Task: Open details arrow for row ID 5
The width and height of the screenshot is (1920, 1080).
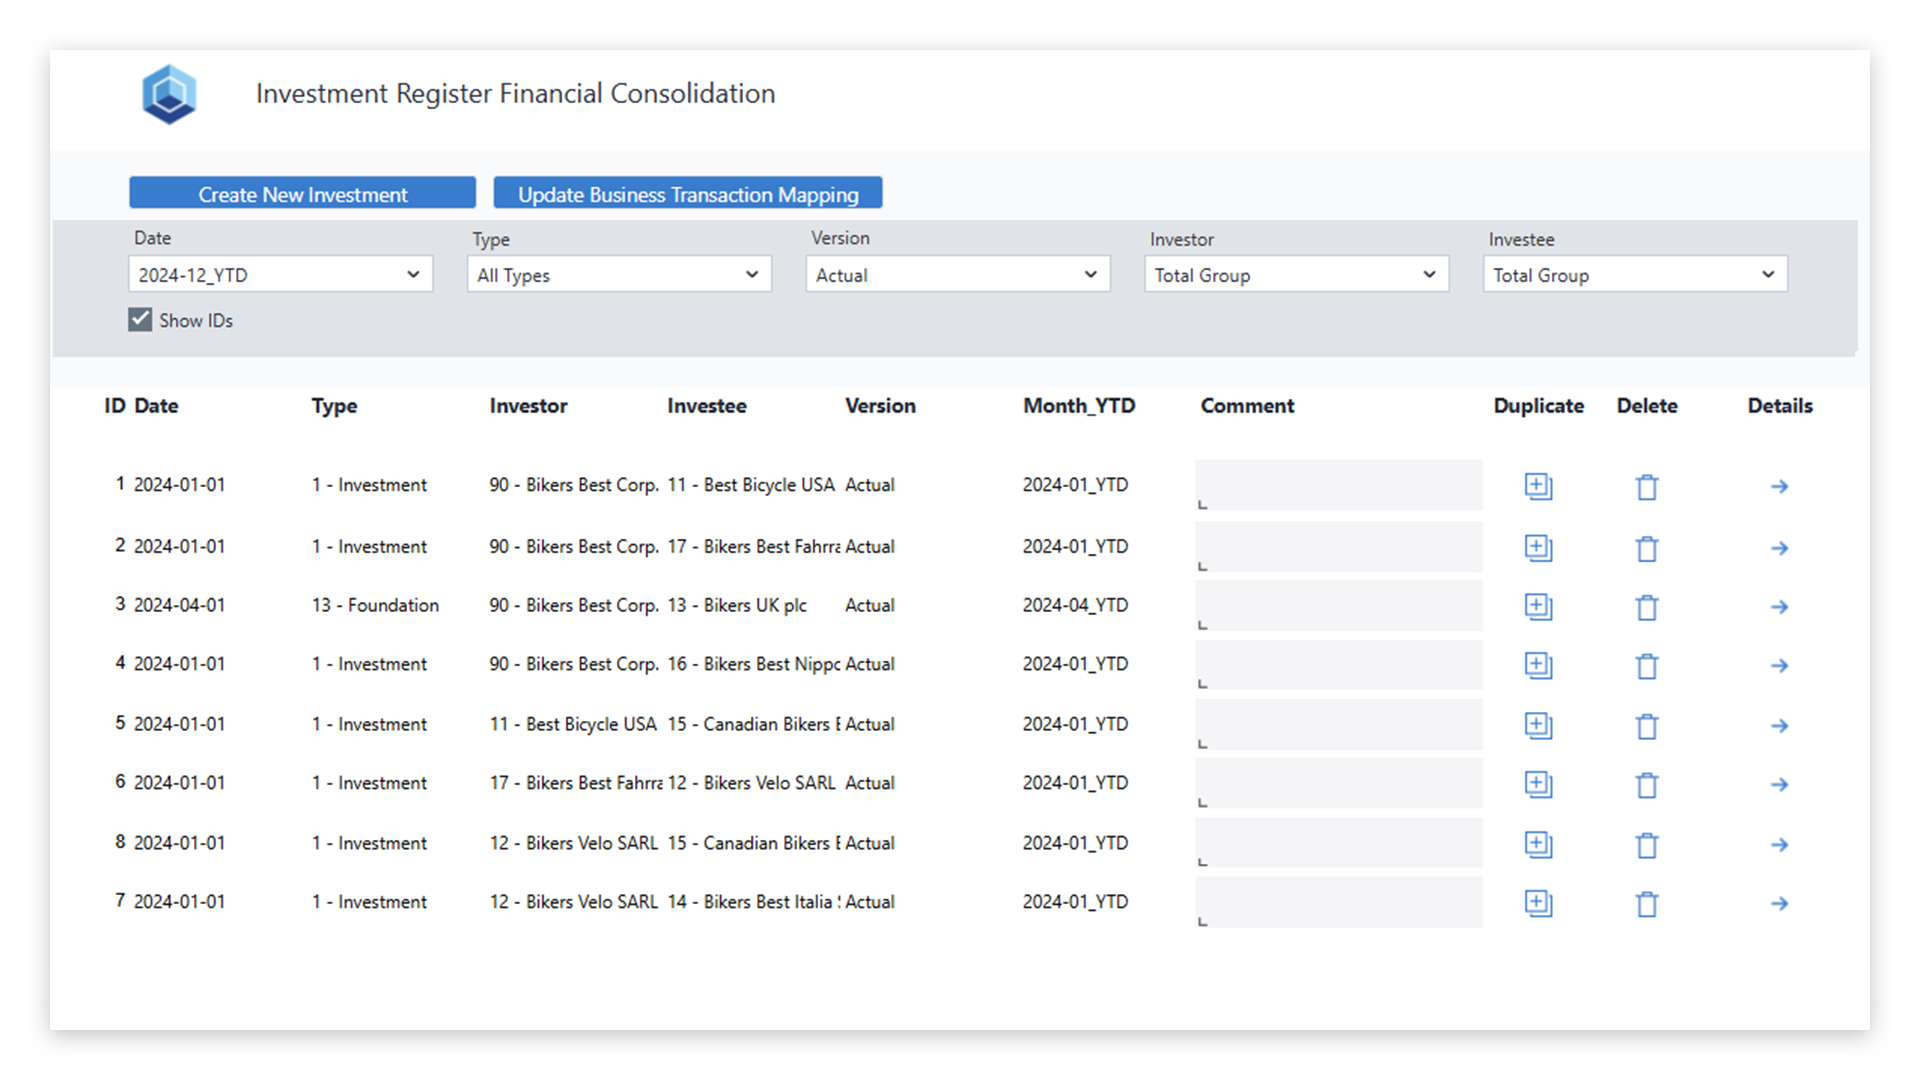Action: pos(1780,726)
